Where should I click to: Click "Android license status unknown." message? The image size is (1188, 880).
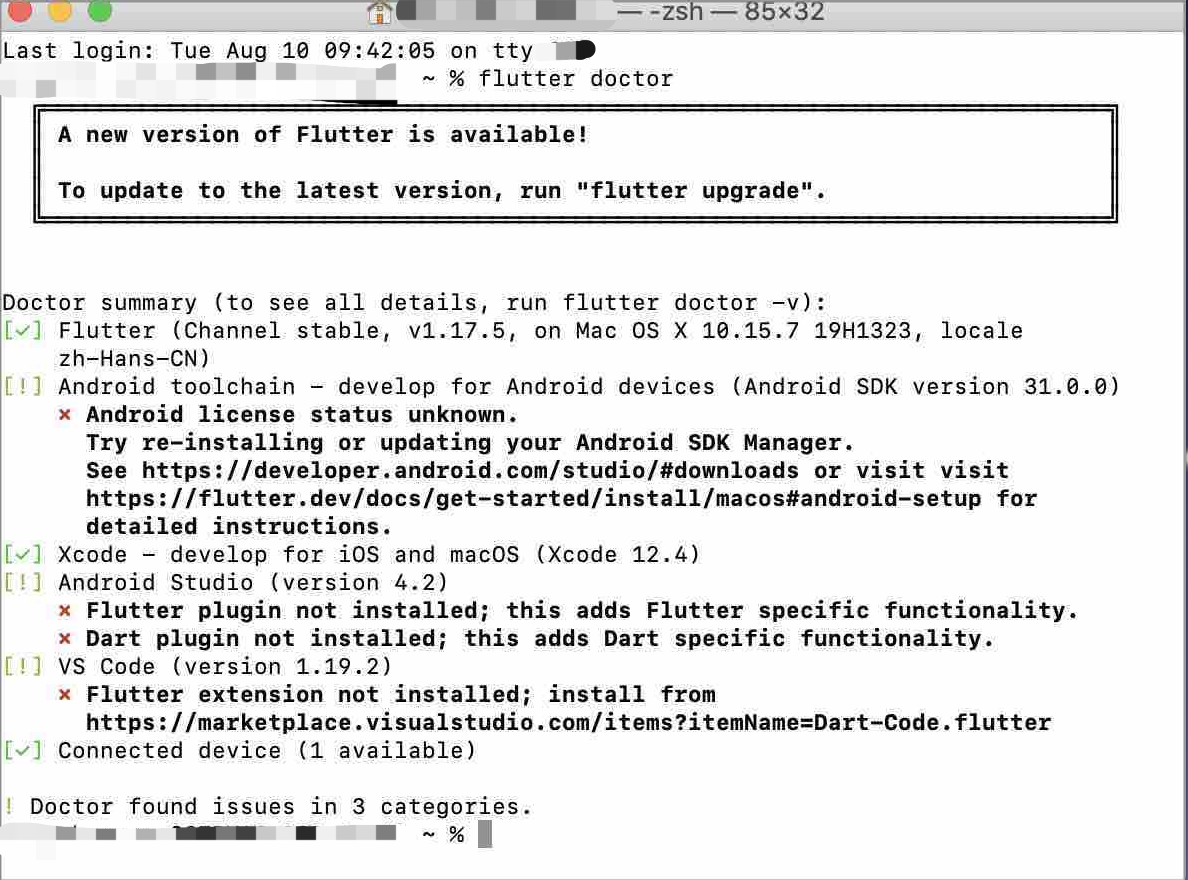(302, 415)
